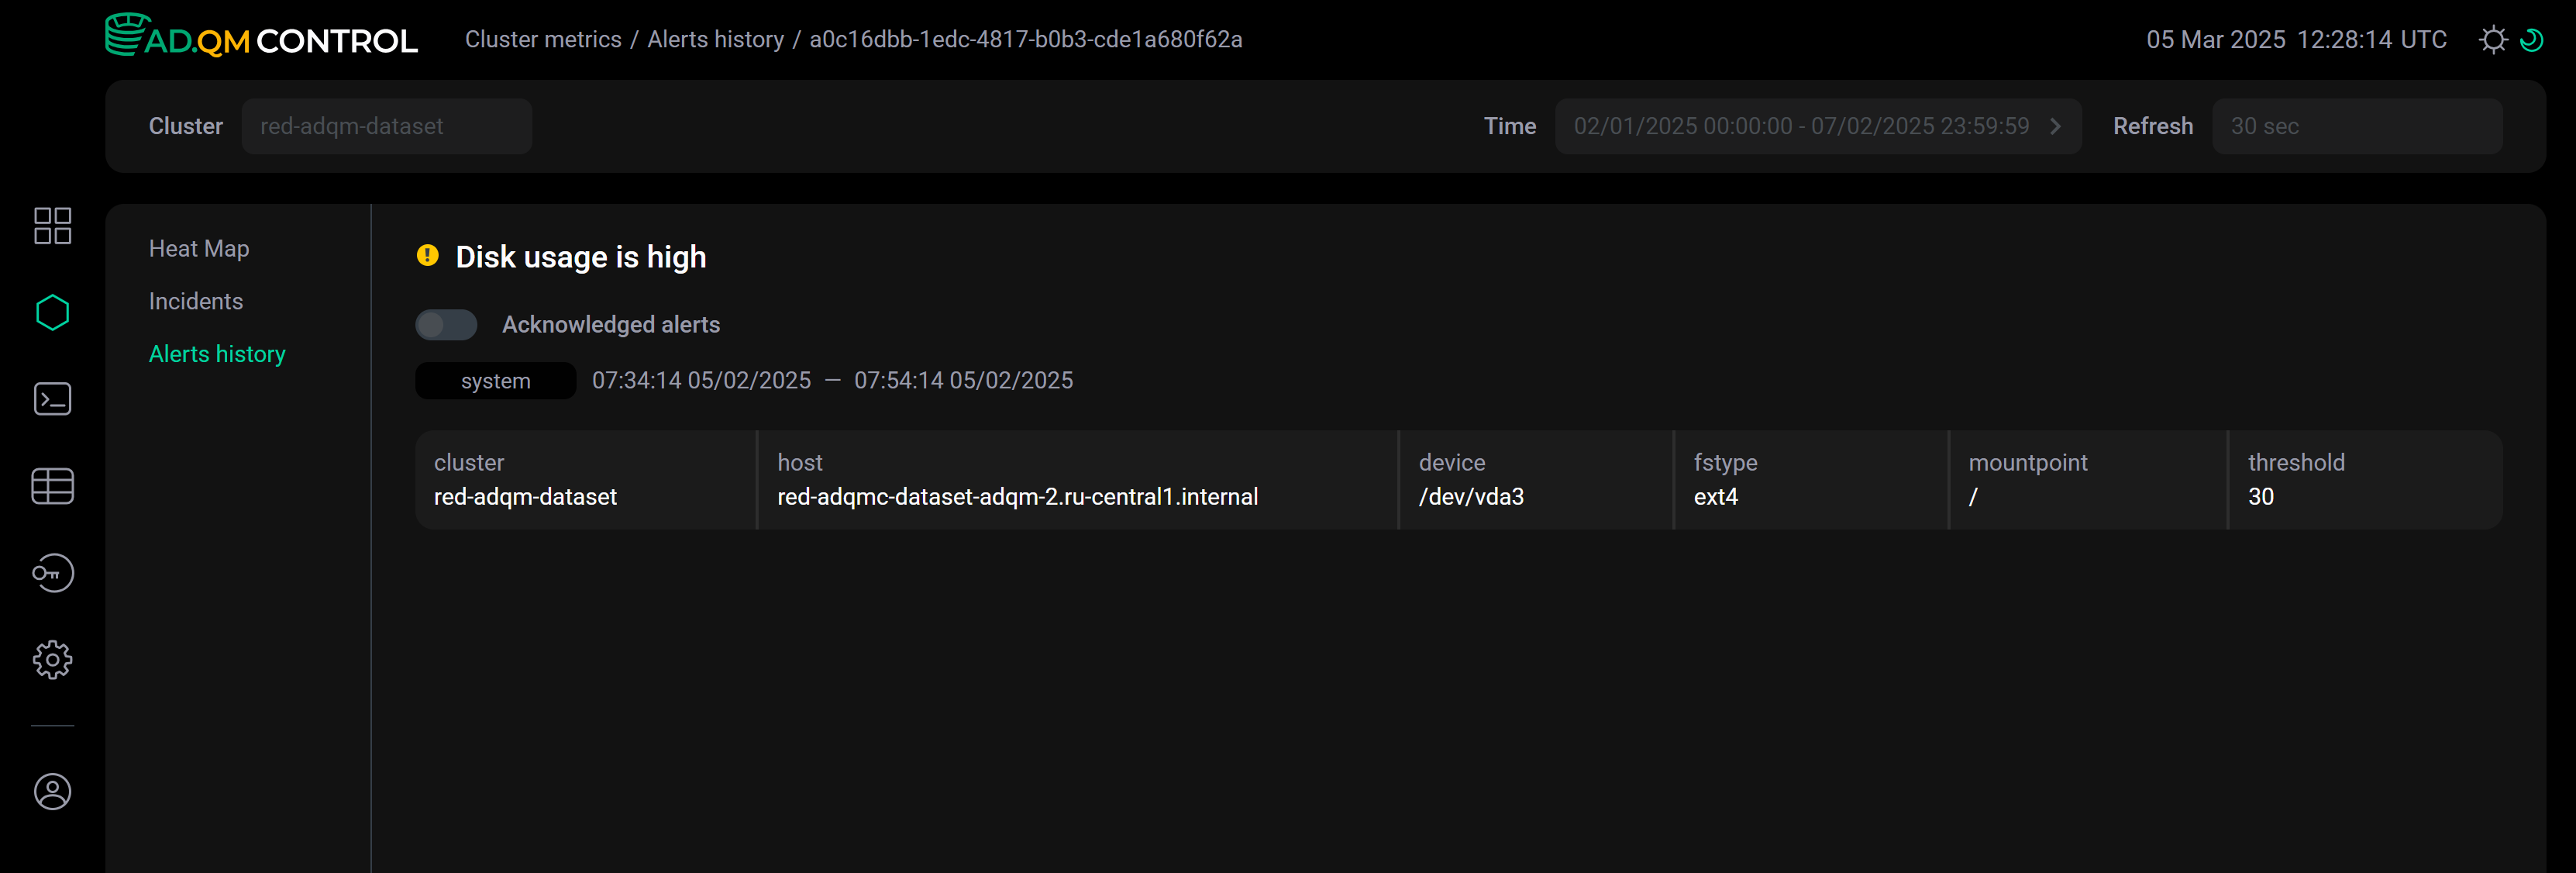Select the Alerts history navigation link
Image resolution: width=2576 pixels, height=873 pixels.
pyautogui.click(x=217, y=353)
